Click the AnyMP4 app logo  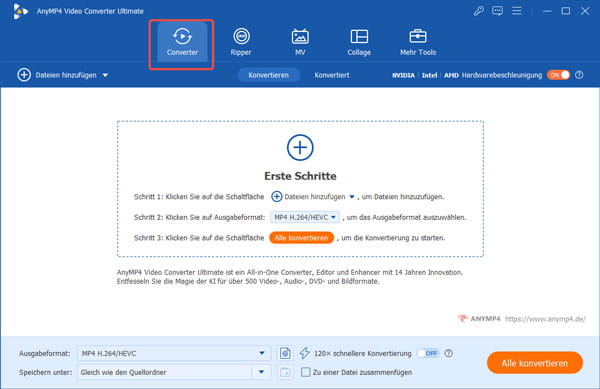tap(20, 11)
